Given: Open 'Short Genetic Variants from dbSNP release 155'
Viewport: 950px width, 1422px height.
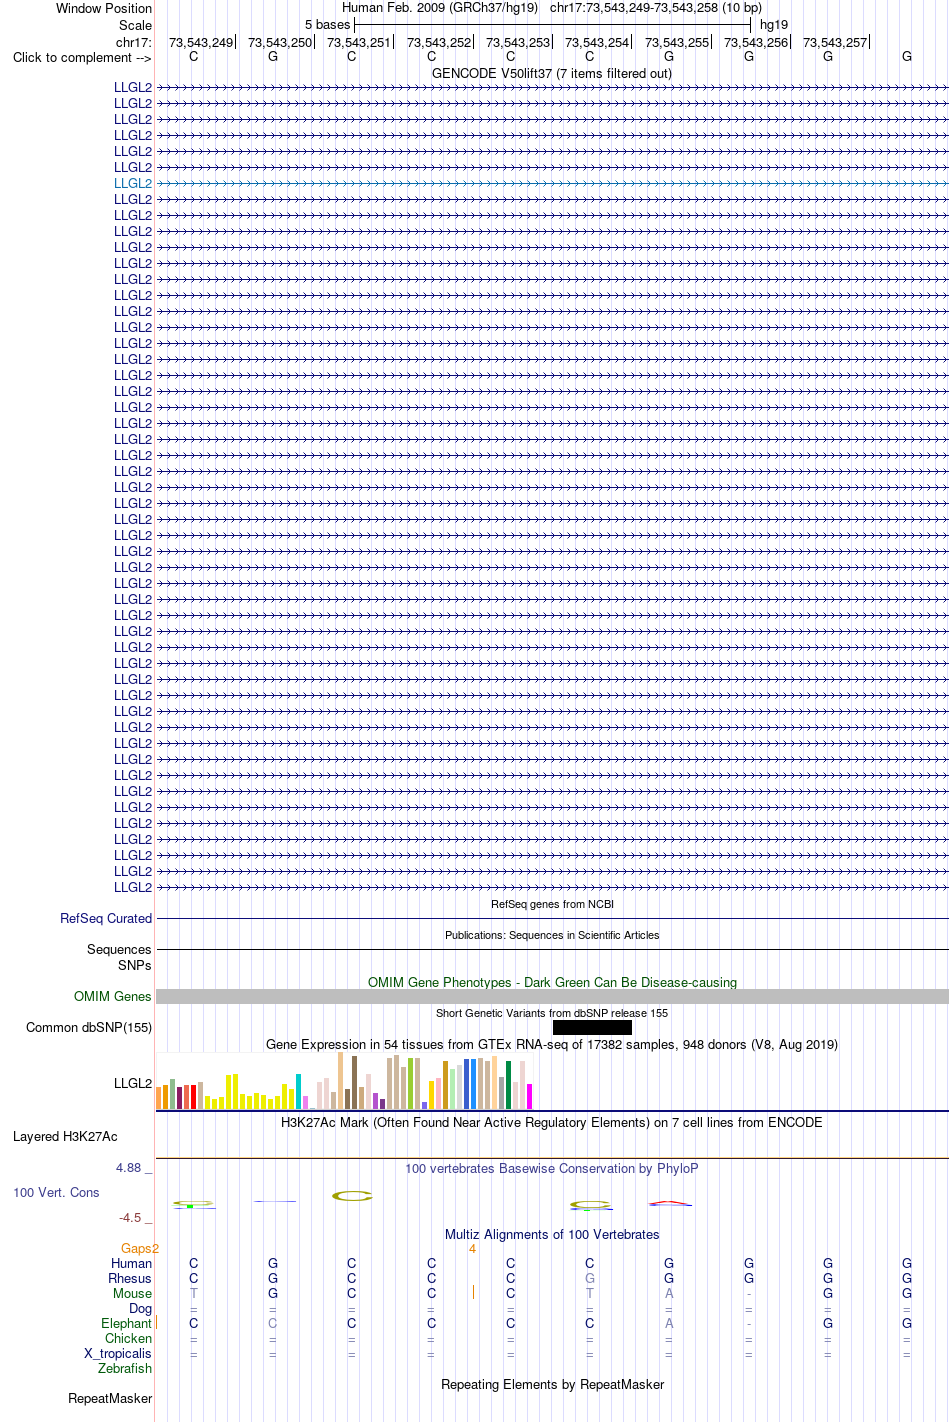Looking at the screenshot, I should click(x=552, y=1013).
